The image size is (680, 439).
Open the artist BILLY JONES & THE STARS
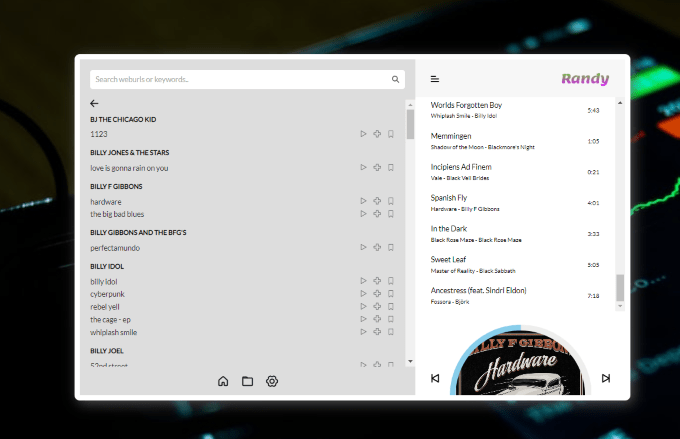click(130, 153)
